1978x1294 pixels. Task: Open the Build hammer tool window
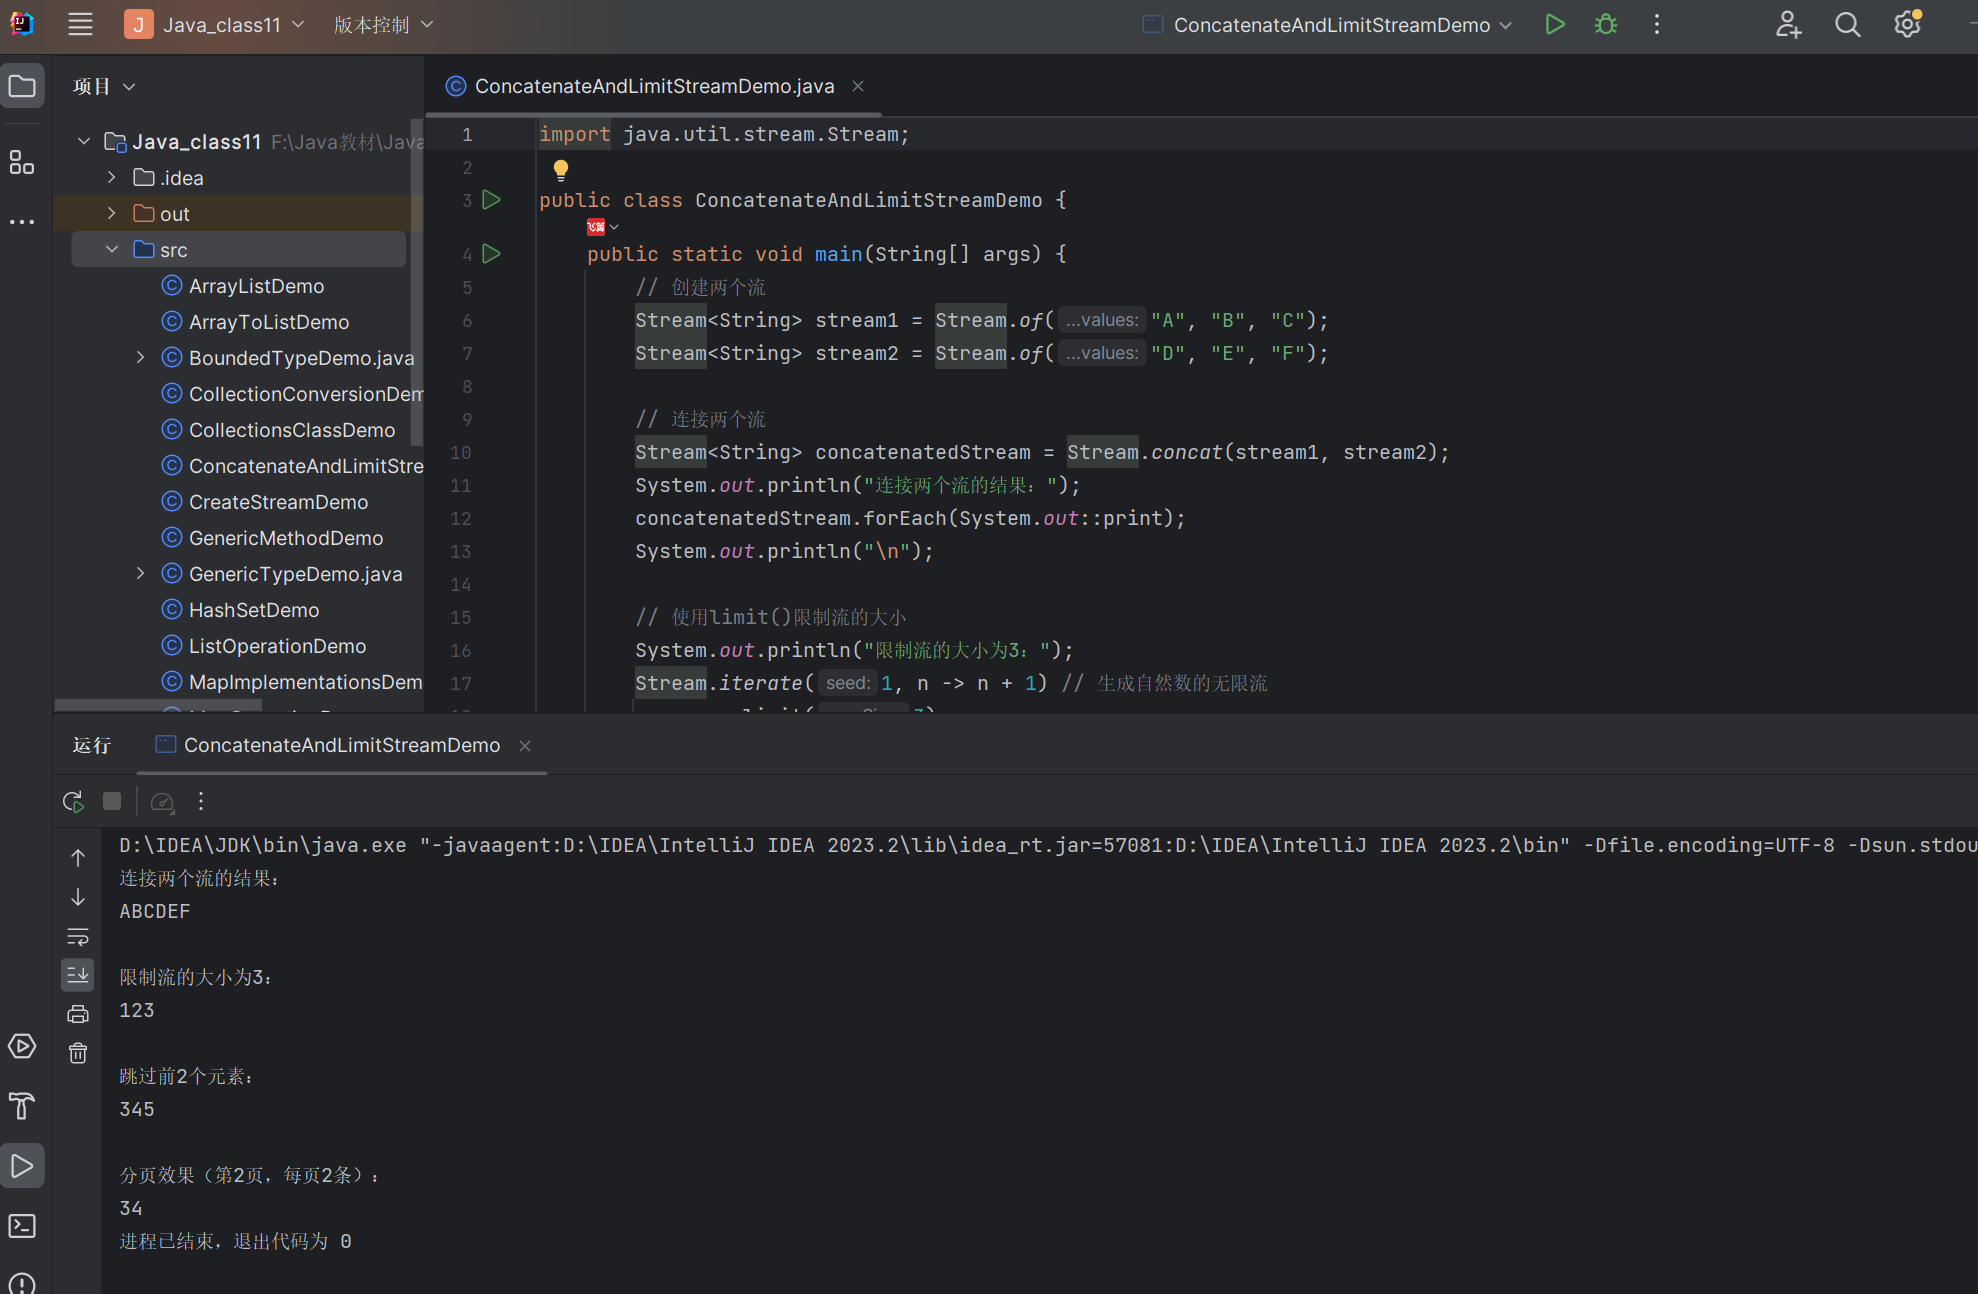(22, 1106)
